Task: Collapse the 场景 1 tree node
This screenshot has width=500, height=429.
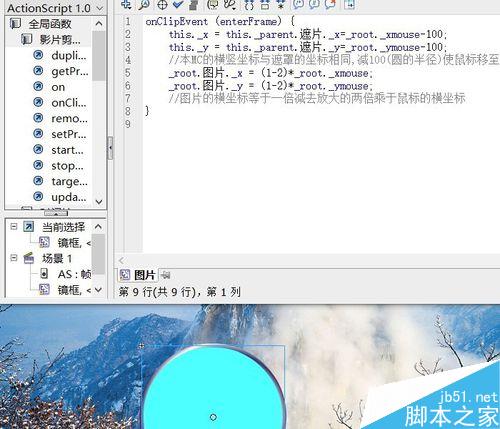Action: click(14, 258)
